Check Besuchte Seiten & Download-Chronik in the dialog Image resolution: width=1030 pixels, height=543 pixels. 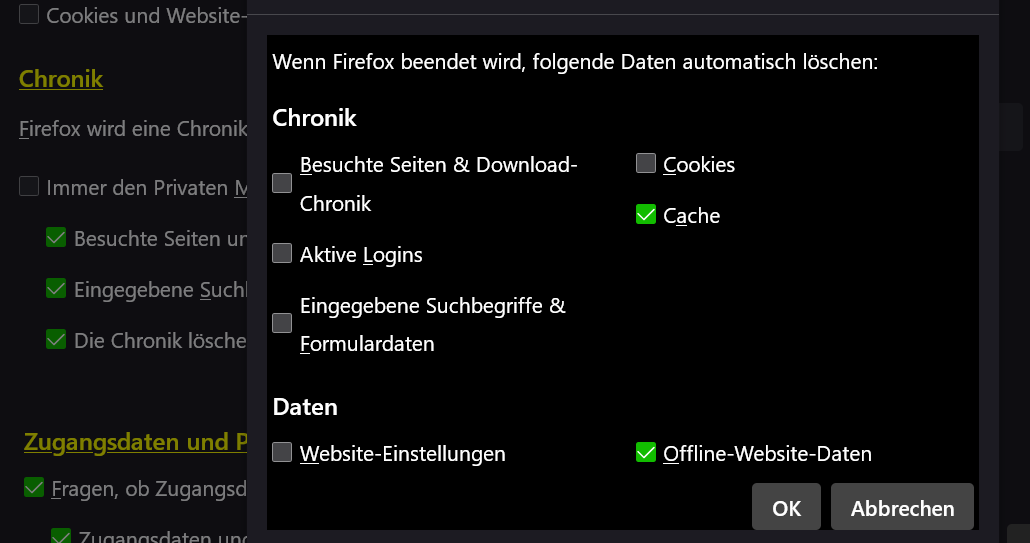[282, 183]
